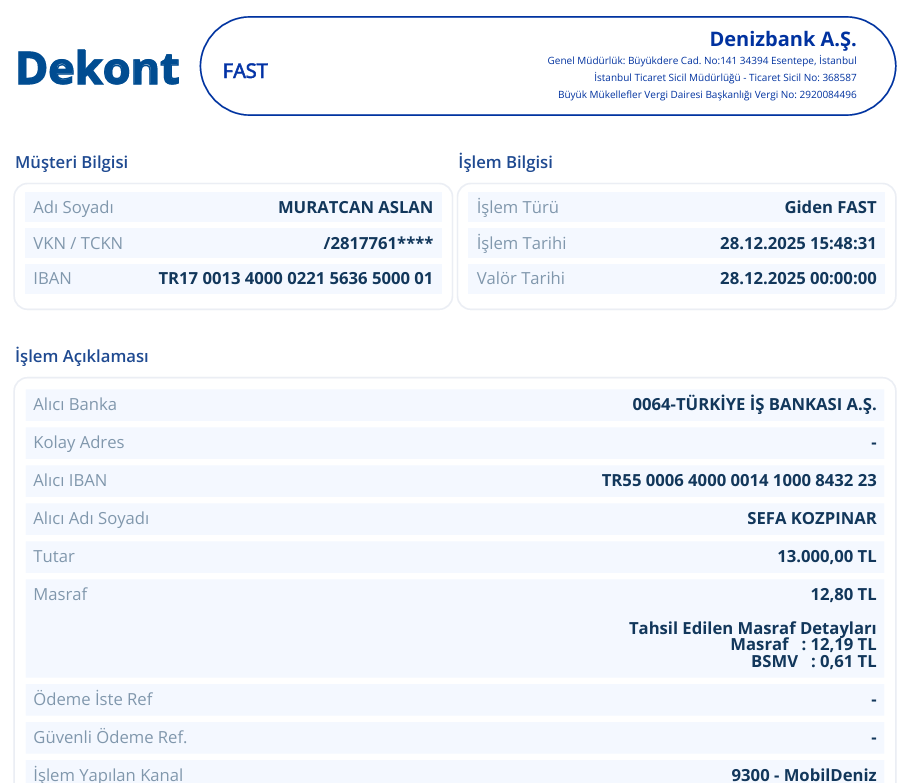The height and width of the screenshot is (783, 904).
Task: Click the Müşteri Bilgisi section heading
Action: click(71, 162)
